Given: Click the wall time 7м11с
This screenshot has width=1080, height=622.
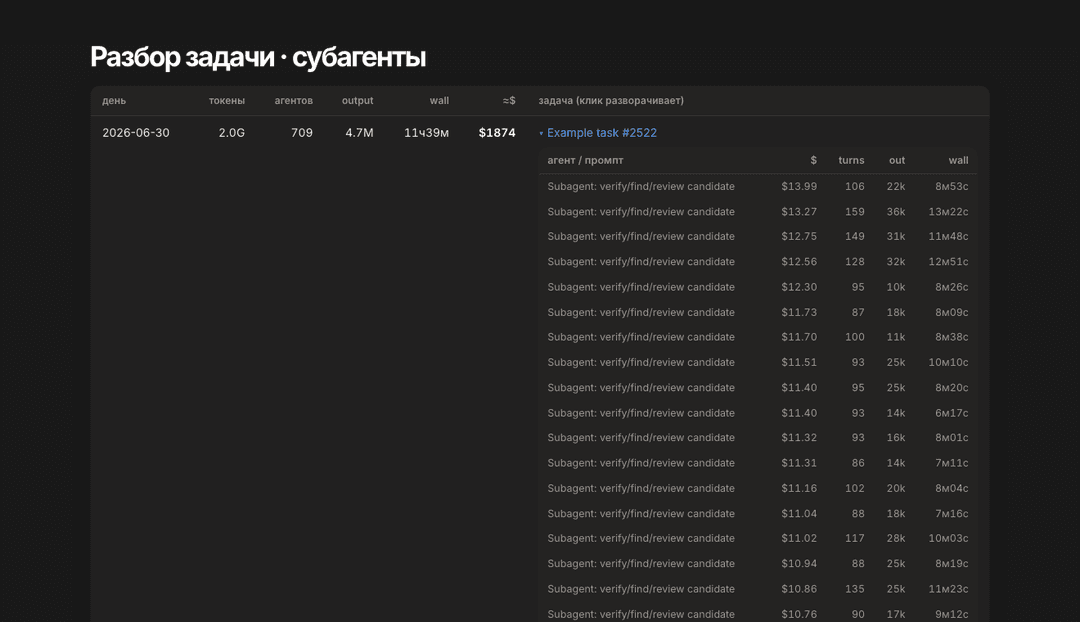Looking at the screenshot, I should click(952, 463).
